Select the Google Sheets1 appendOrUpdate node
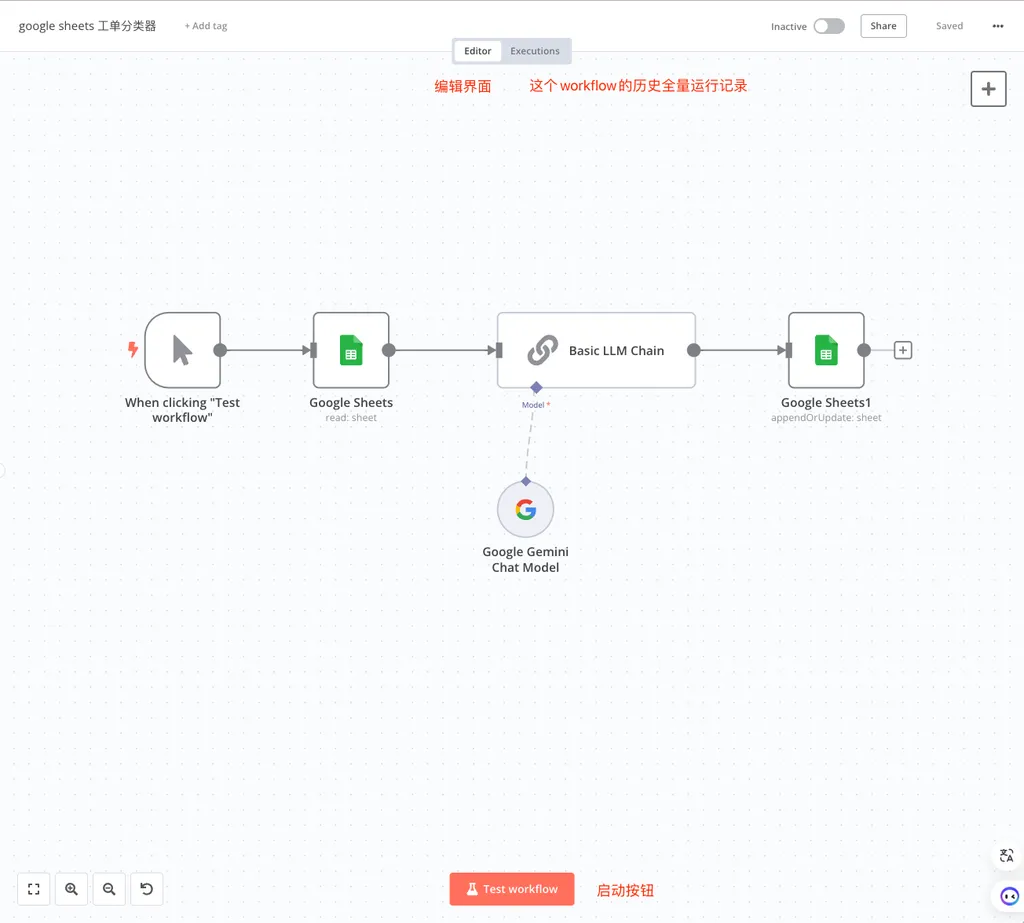 [826, 350]
